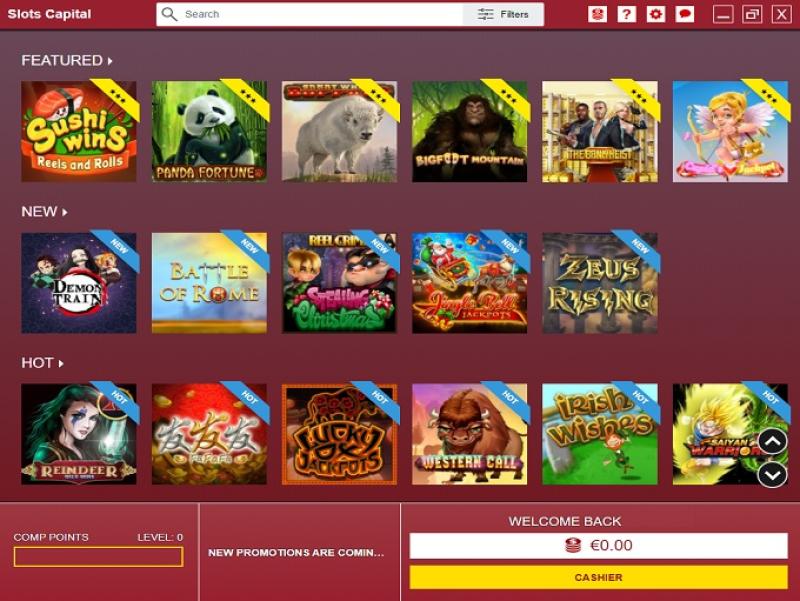This screenshot has height=601, width=800.
Task: Open the chips cashier icon in top bar
Action: coord(597,14)
